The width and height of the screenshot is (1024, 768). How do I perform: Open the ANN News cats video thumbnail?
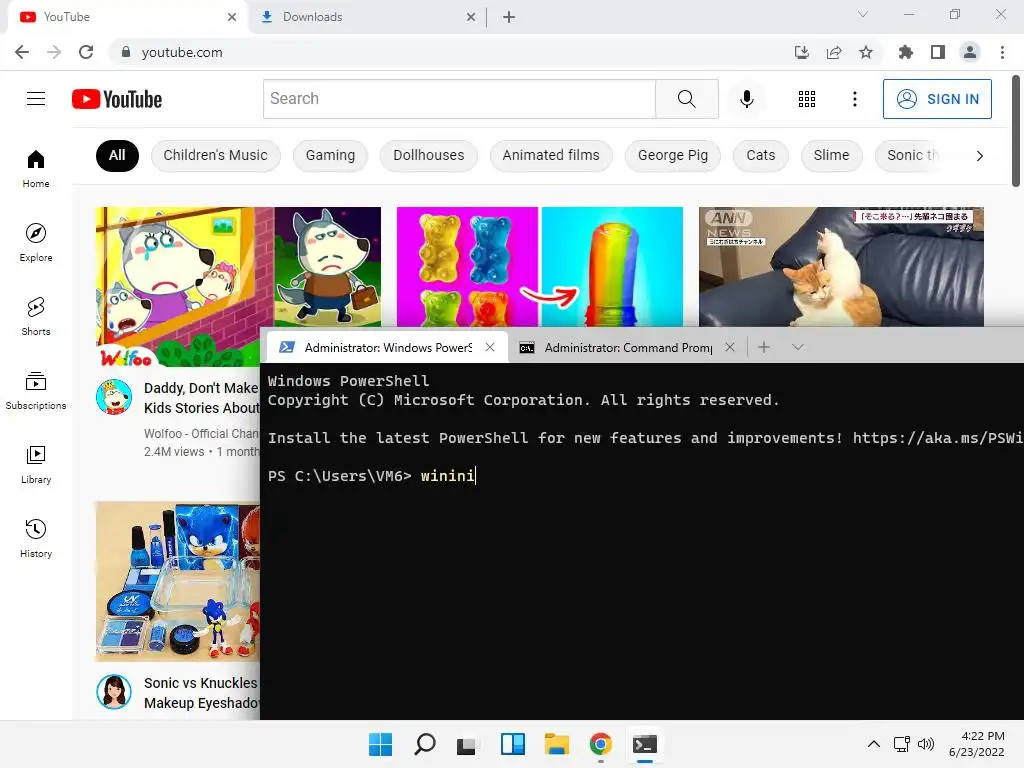click(841, 266)
